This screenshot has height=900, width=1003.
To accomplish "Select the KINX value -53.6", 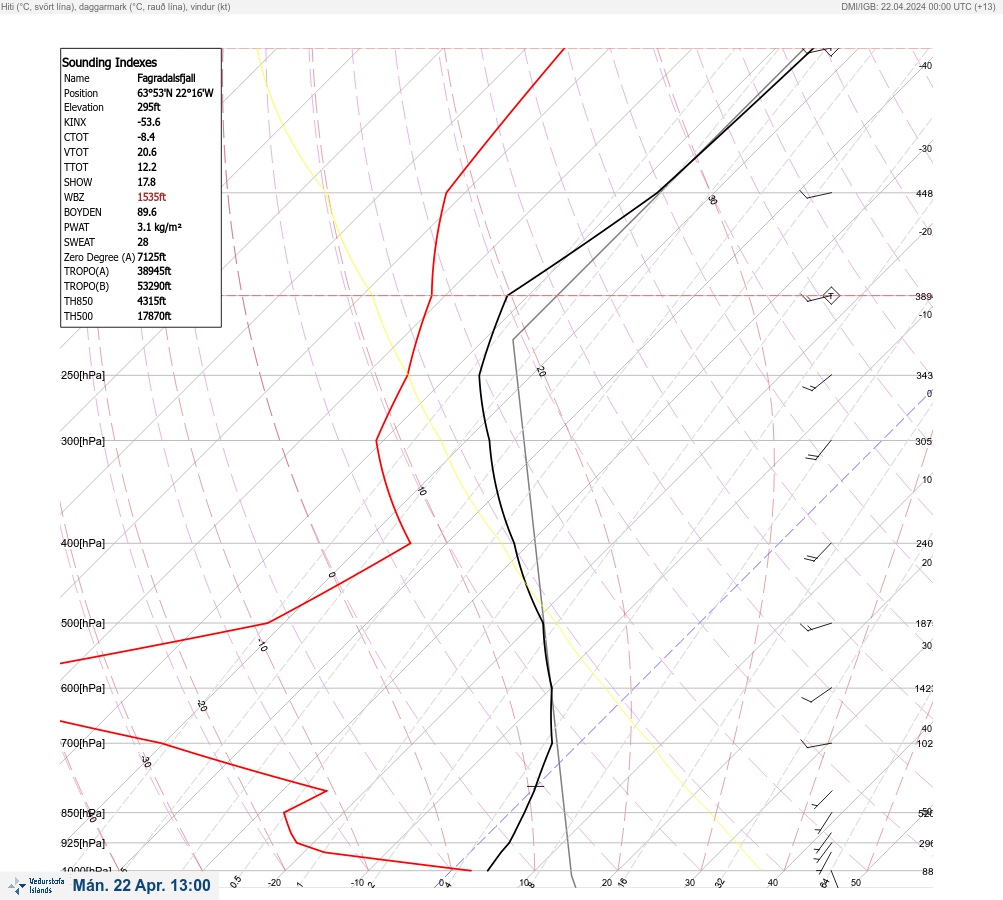I will tap(148, 122).
